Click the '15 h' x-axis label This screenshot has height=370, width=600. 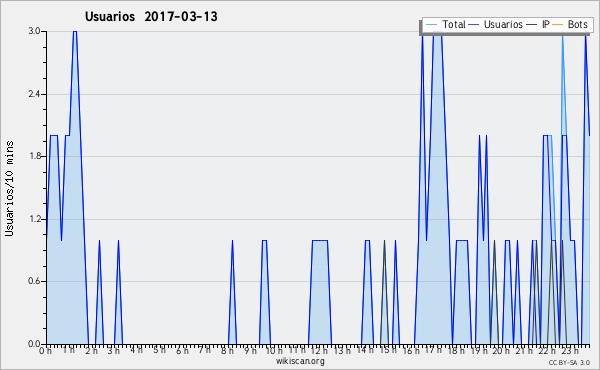point(387,351)
